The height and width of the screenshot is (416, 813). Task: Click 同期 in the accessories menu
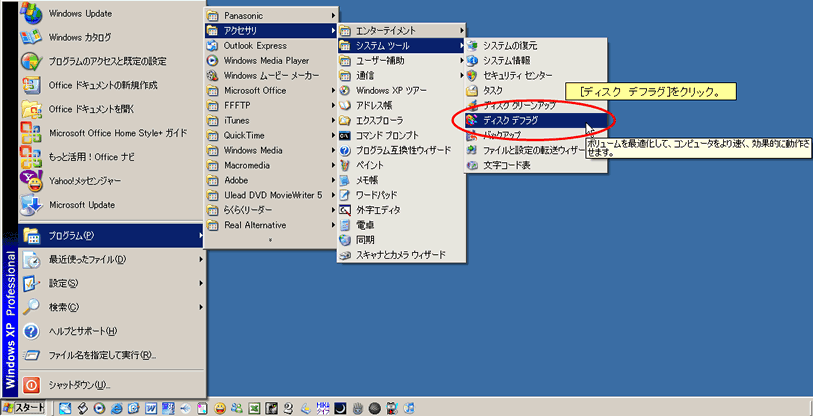401,240
